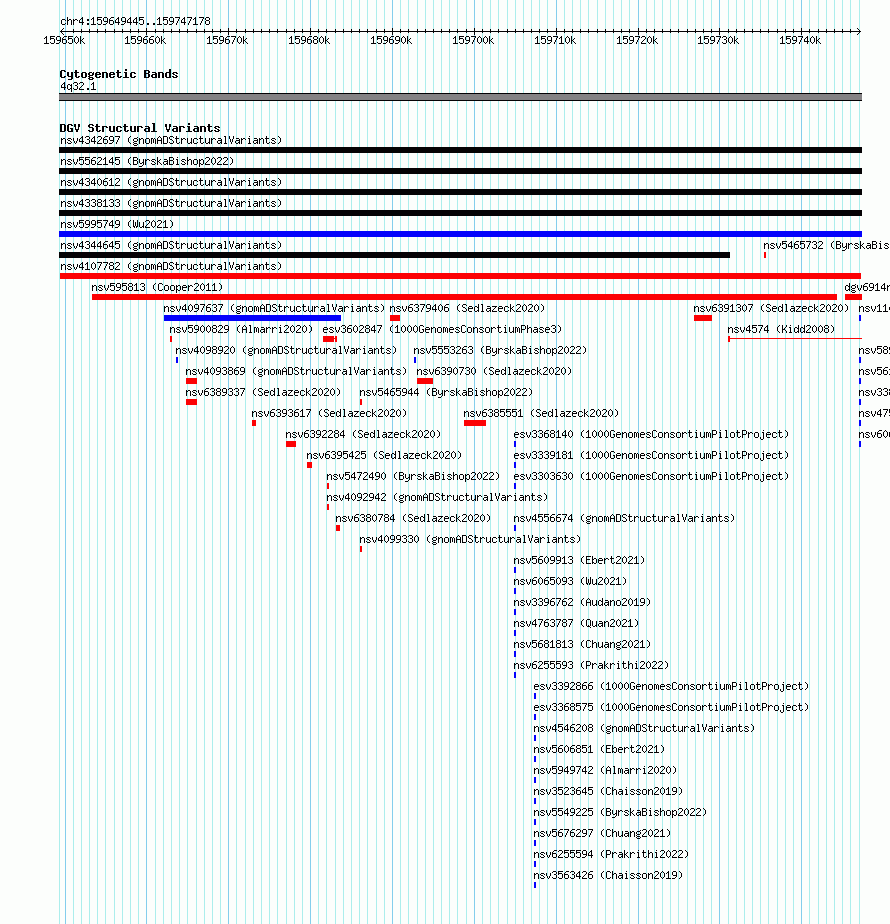The width and height of the screenshot is (890, 924).
Task: Click the DGV Structural Variants track title
Action: tap(140, 128)
